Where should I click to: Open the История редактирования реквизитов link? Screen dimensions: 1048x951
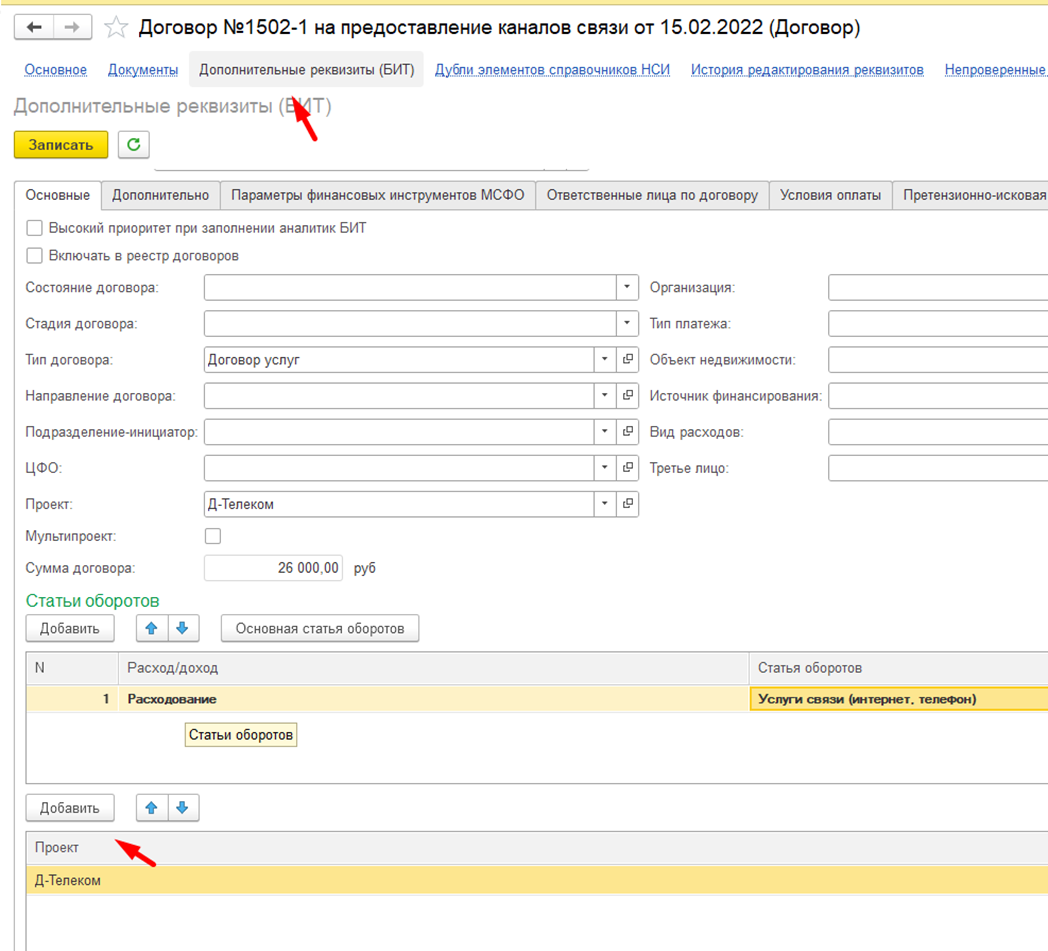point(807,70)
